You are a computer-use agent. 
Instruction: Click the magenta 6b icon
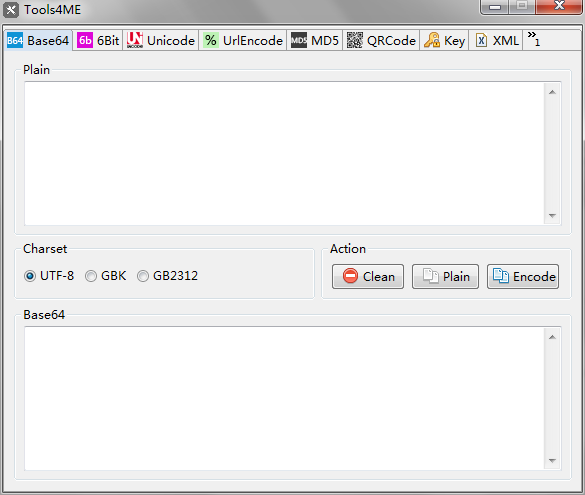85,40
